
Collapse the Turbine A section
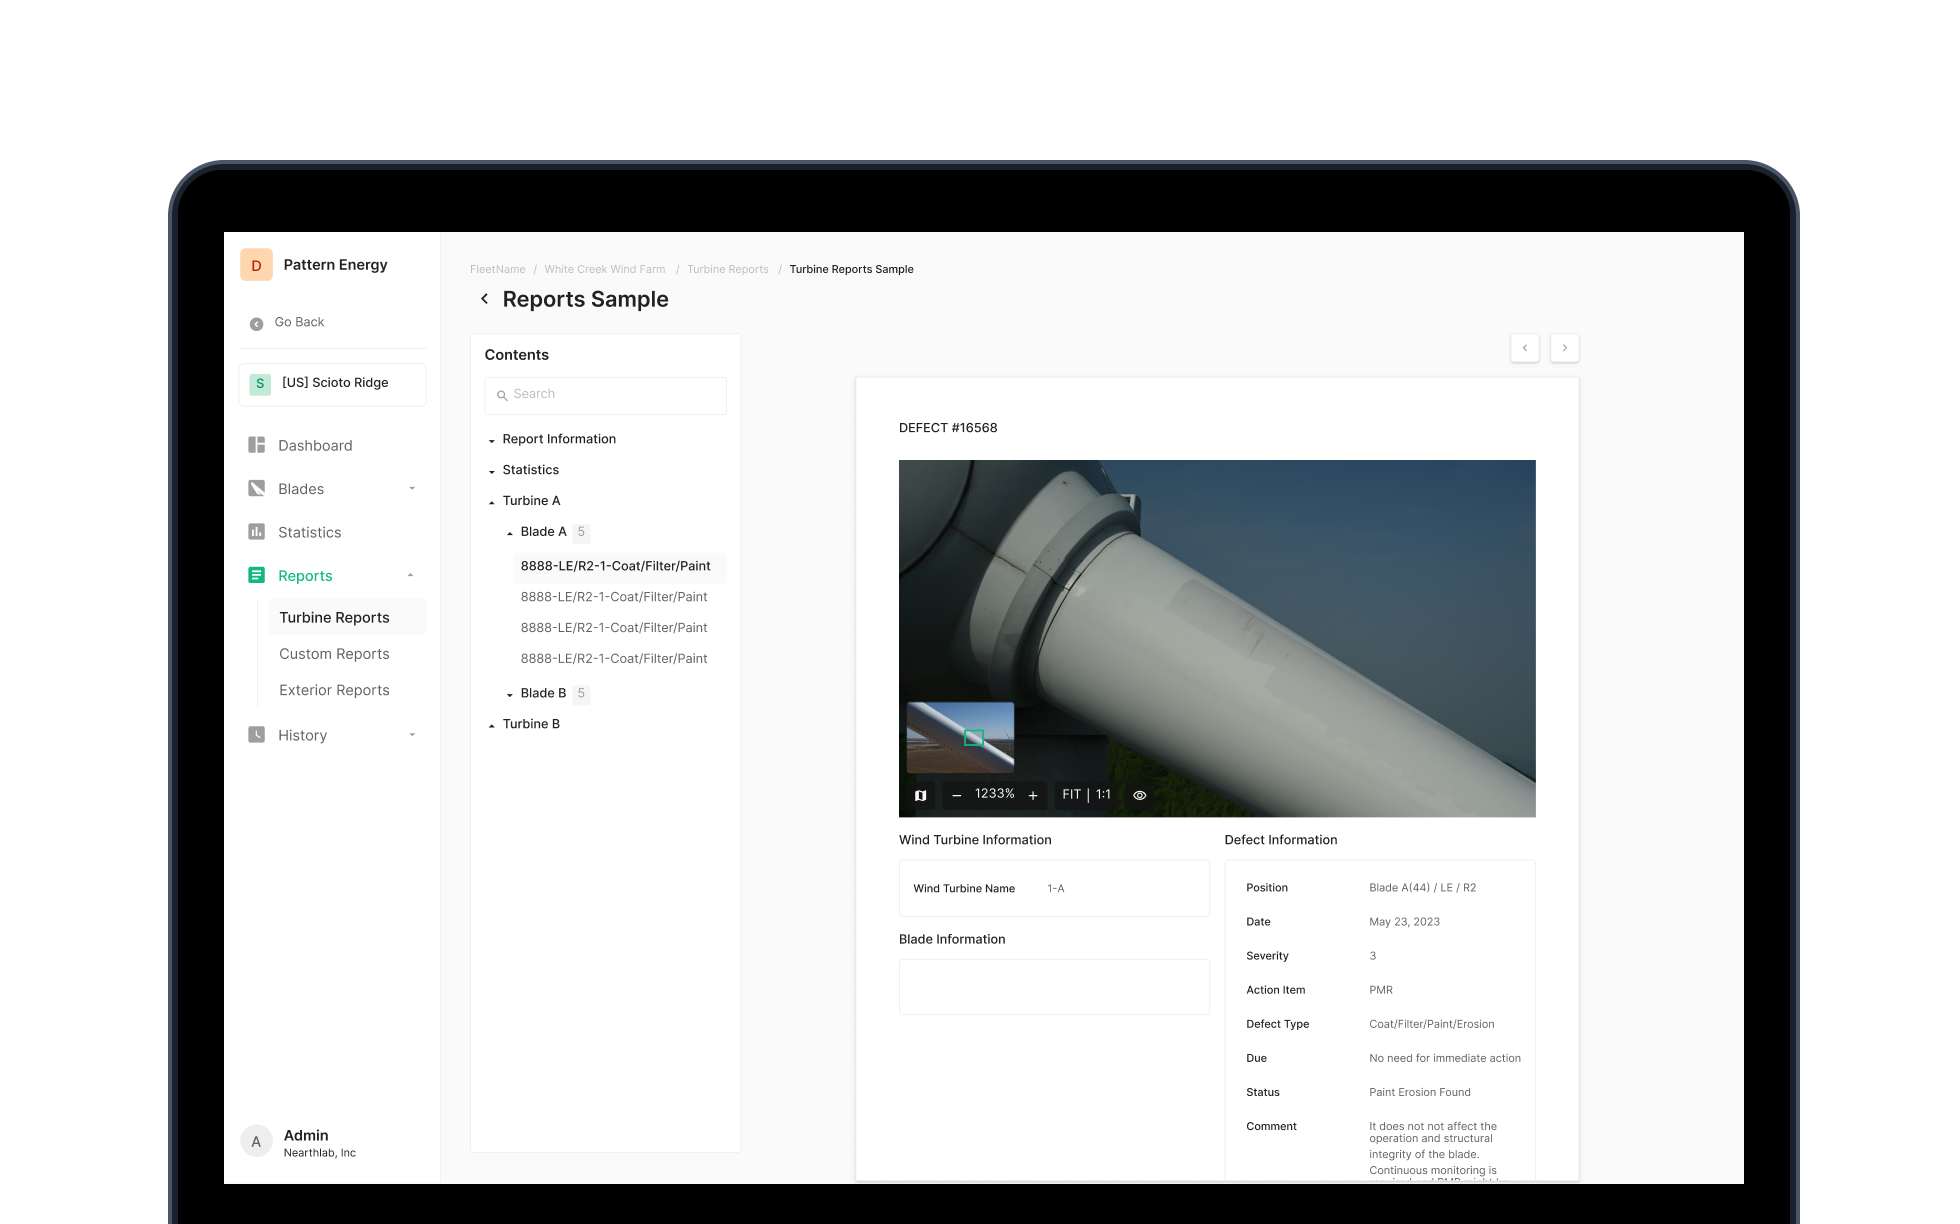pyautogui.click(x=491, y=500)
